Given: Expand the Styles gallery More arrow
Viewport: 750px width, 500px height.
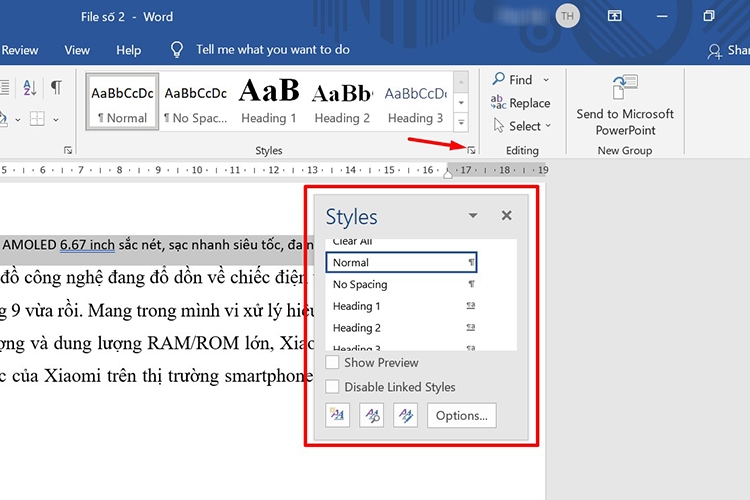Looking at the screenshot, I should (461, 122).
